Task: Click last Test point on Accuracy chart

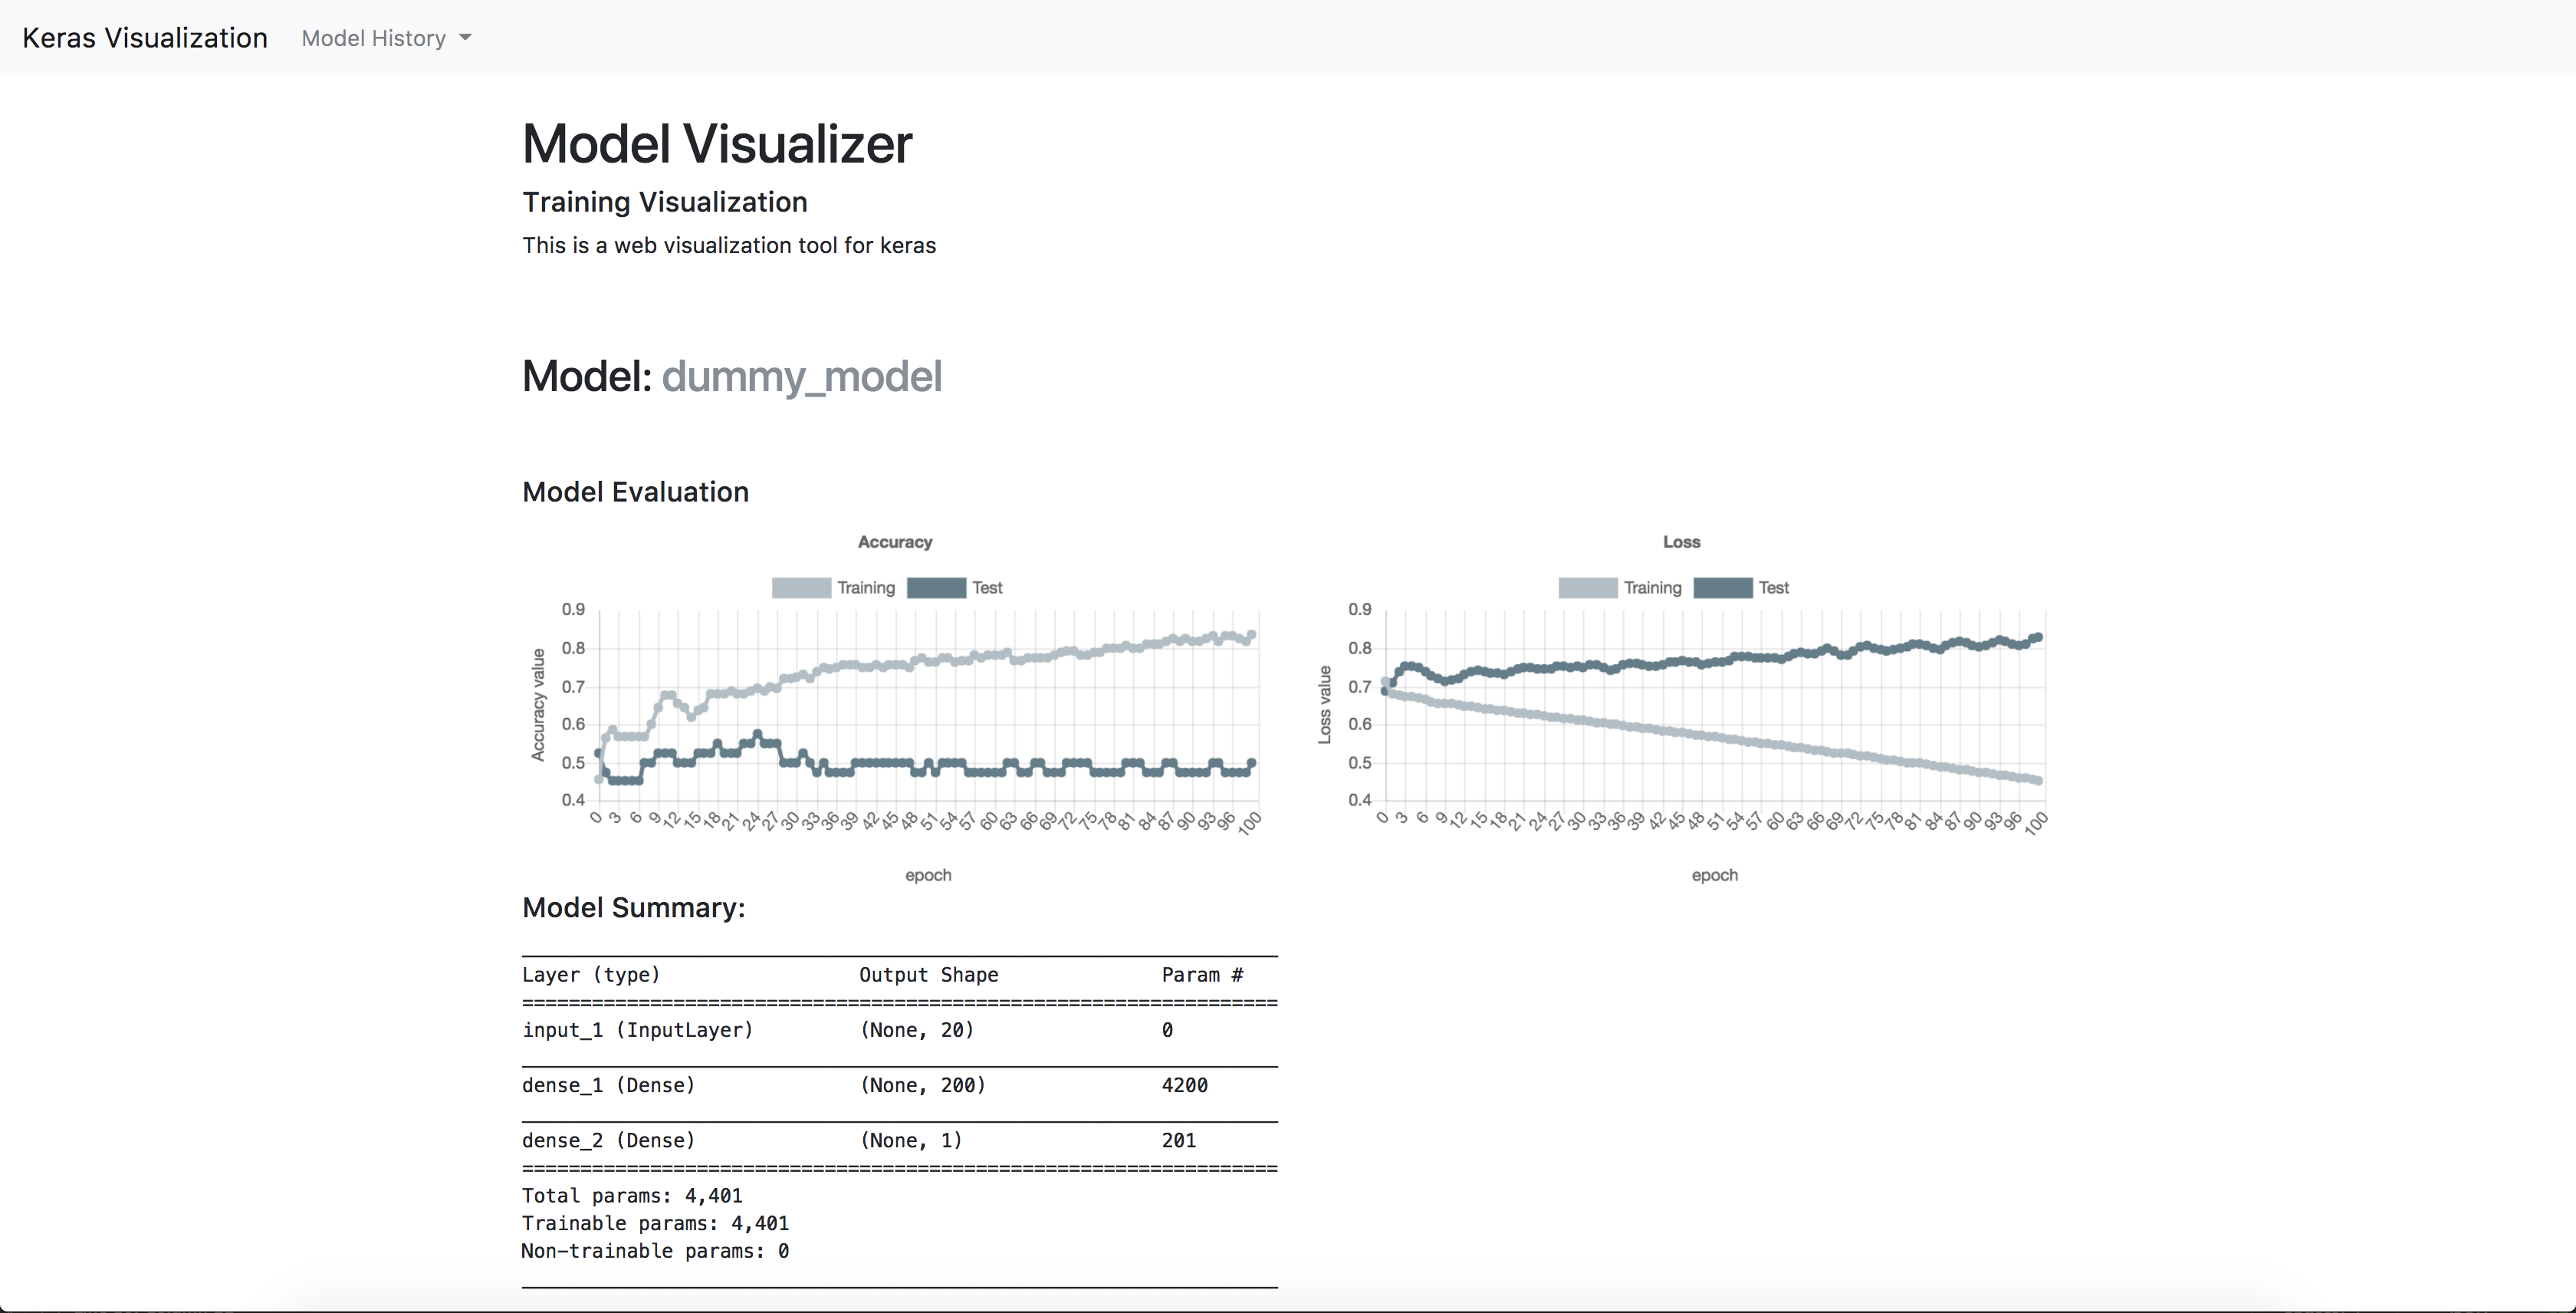Action: coord(1251,763)
